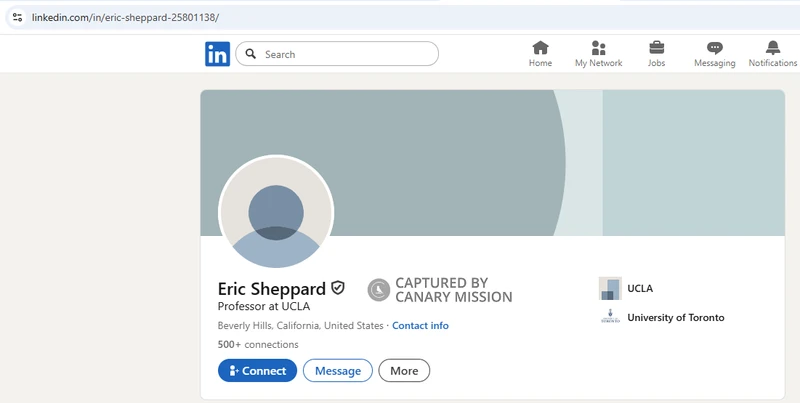Click the Message button
Viewport: 800px width, 403px height.
click(x=338, y=371)
